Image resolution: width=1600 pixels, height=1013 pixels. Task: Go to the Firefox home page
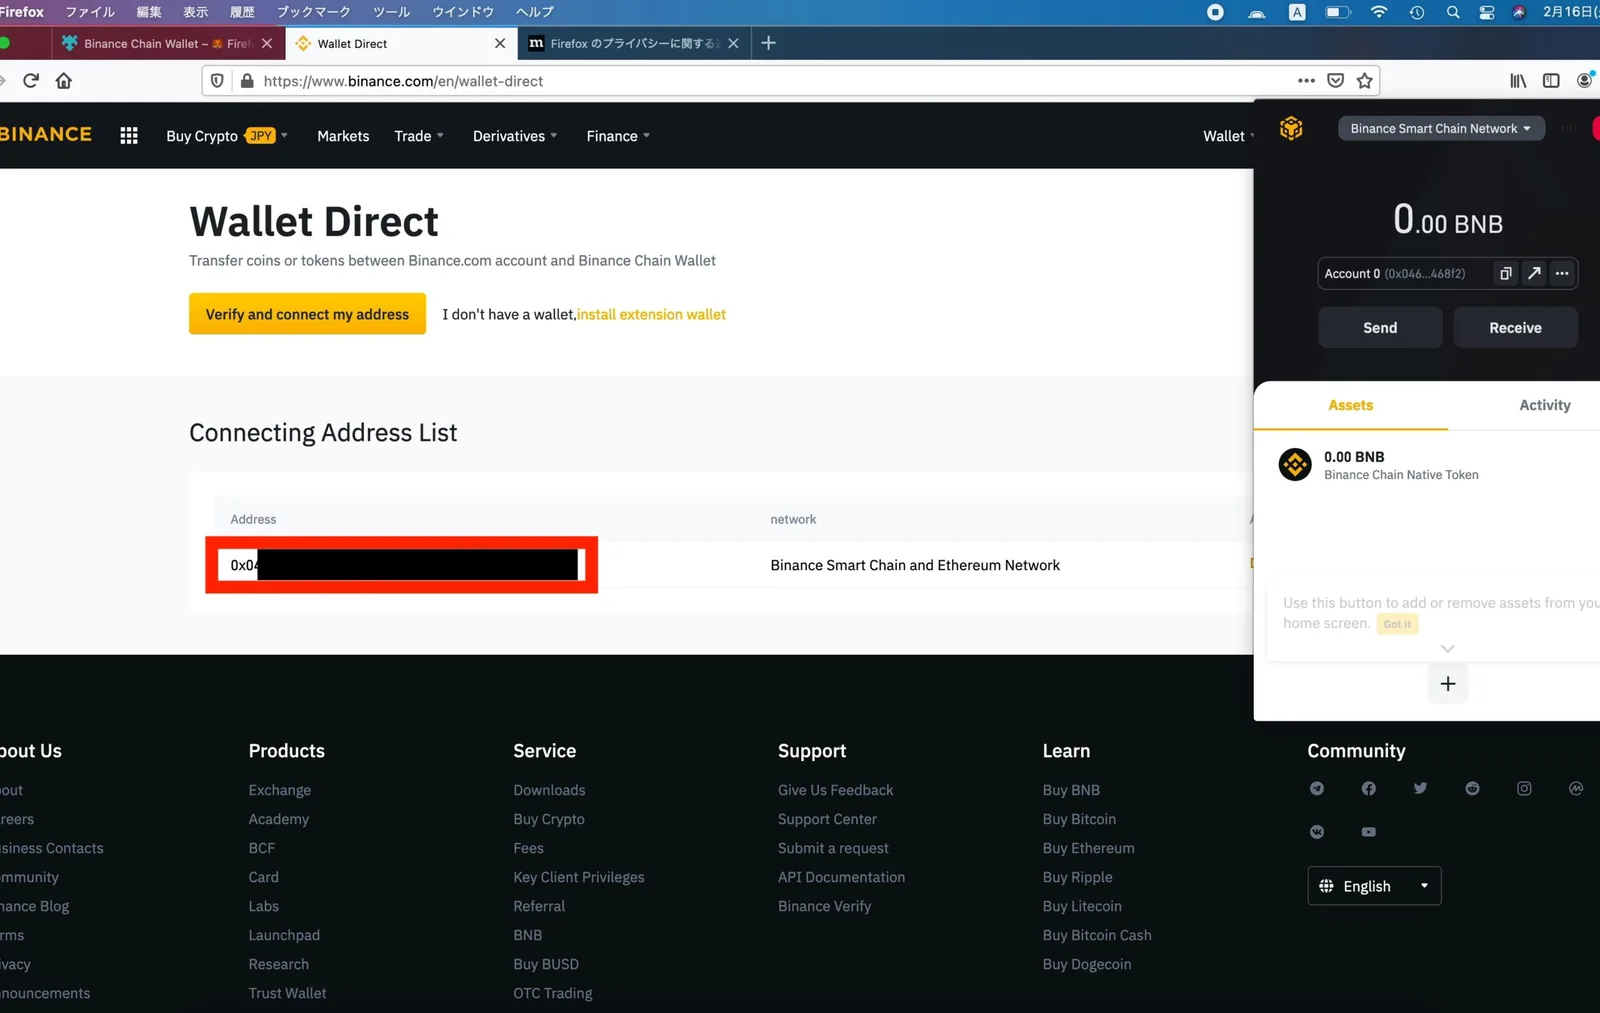(x=64, y=81)
